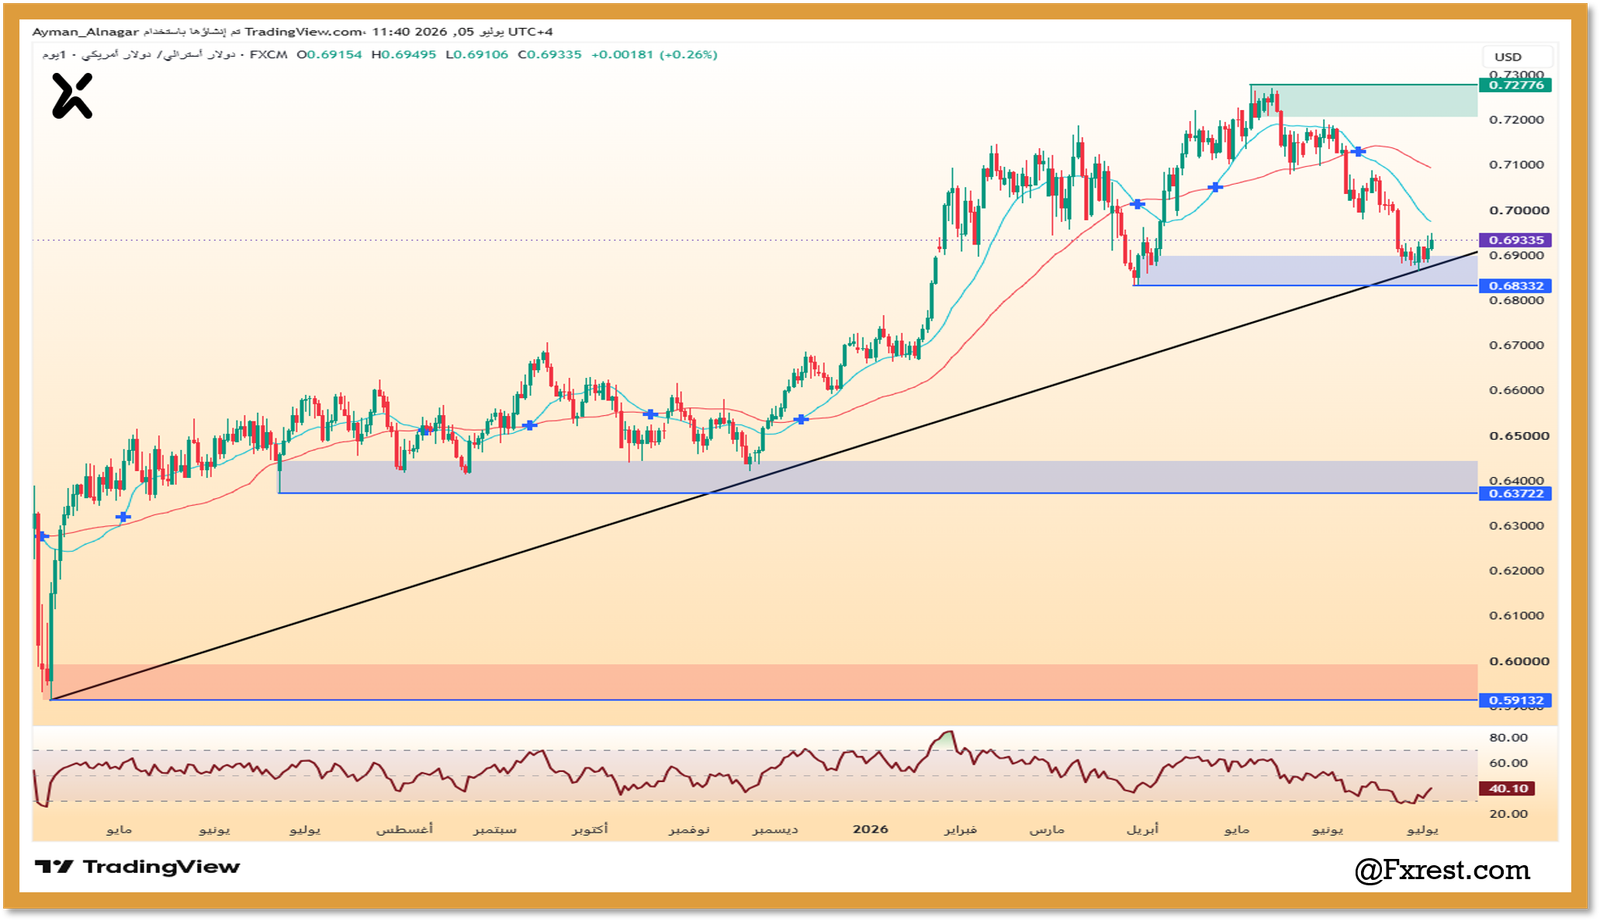Click the 0.60000 price axis label
The height and width of the screenshot is (921, 1600).
1519,662
